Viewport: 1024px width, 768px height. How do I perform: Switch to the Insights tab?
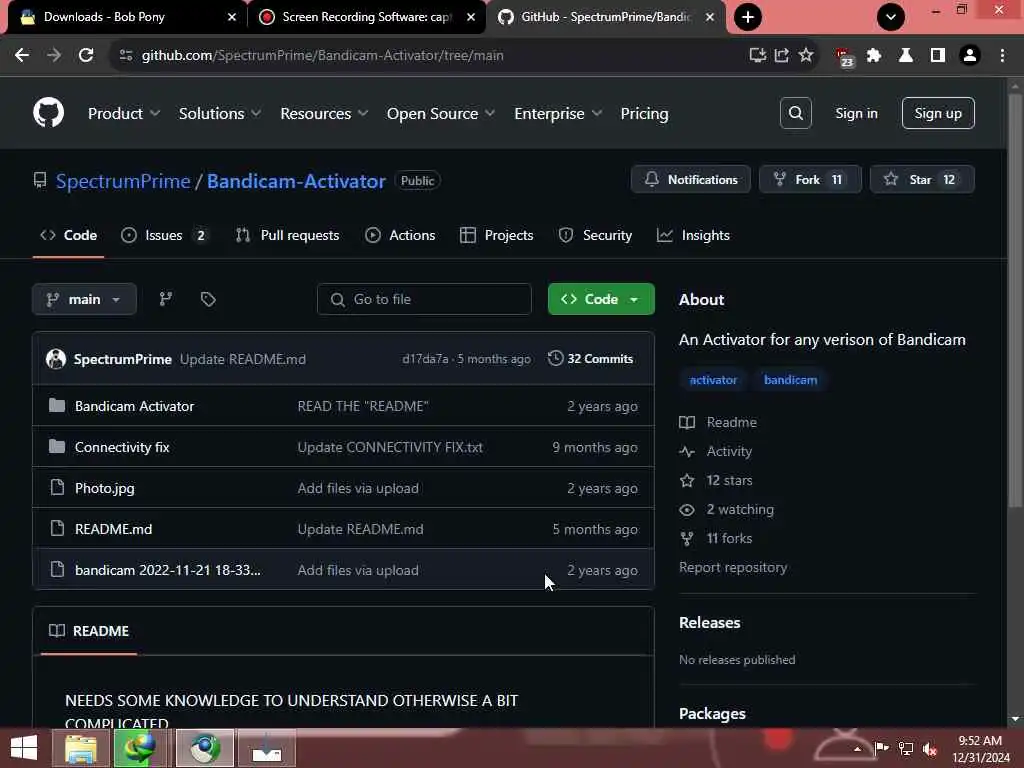[x=693, y=235]
